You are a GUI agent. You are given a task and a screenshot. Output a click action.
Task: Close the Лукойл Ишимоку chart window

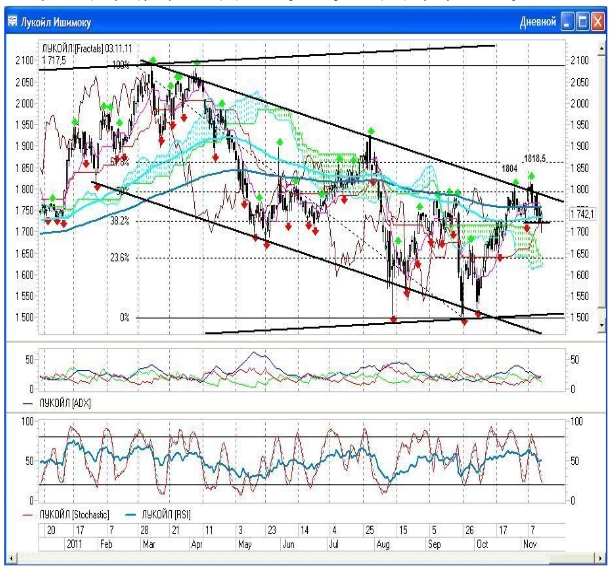[597, 21]
